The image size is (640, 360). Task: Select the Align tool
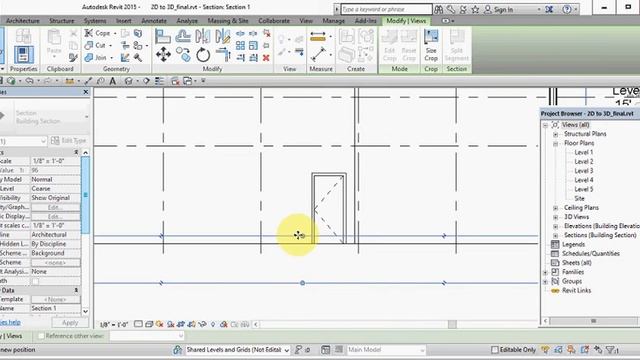(162, 37)
